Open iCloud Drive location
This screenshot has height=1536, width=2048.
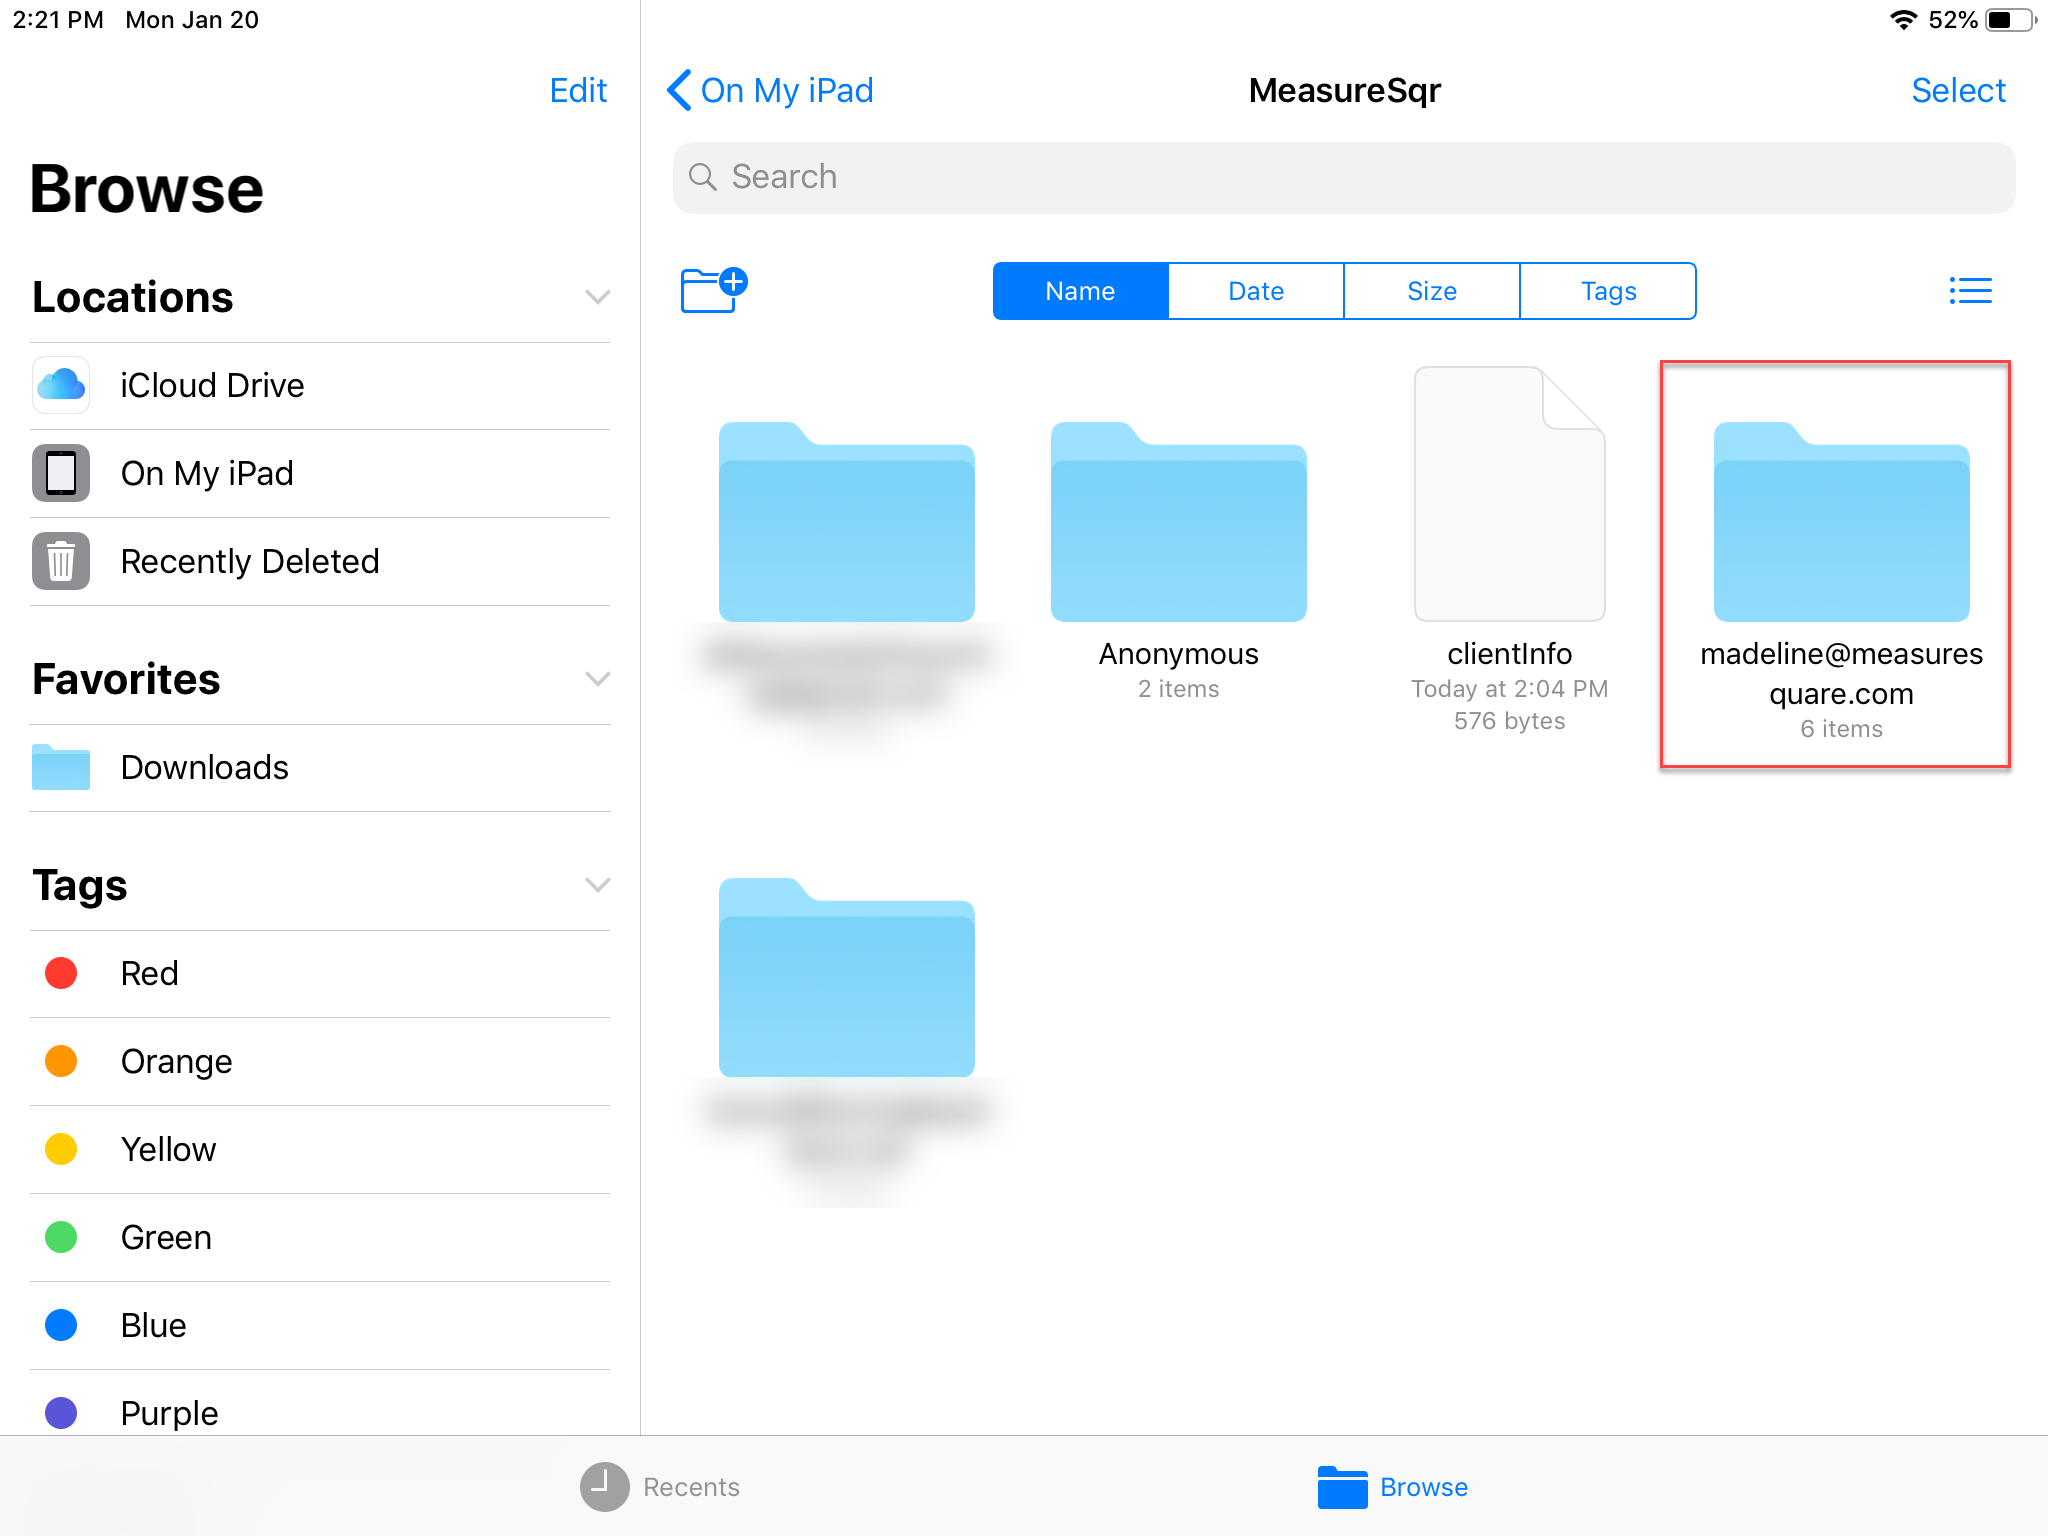[x=212, y=386]
